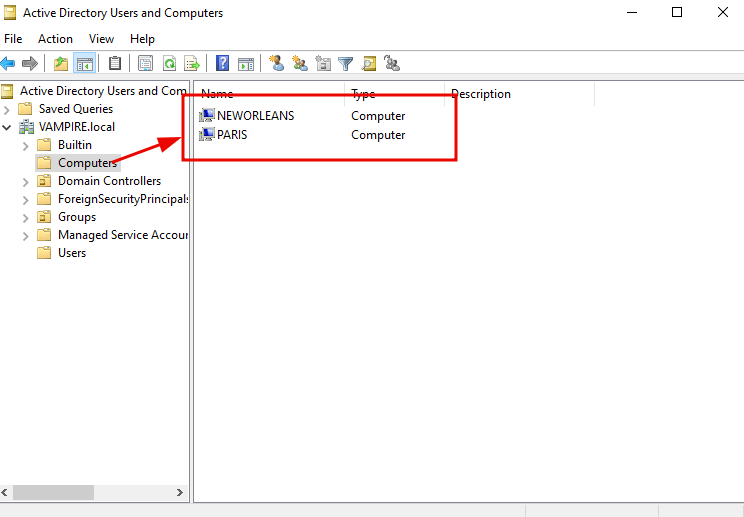Click the tree pane horizontal scrollbar thumb
Viewport: 744px width, 517px height.
pos(53,492)
